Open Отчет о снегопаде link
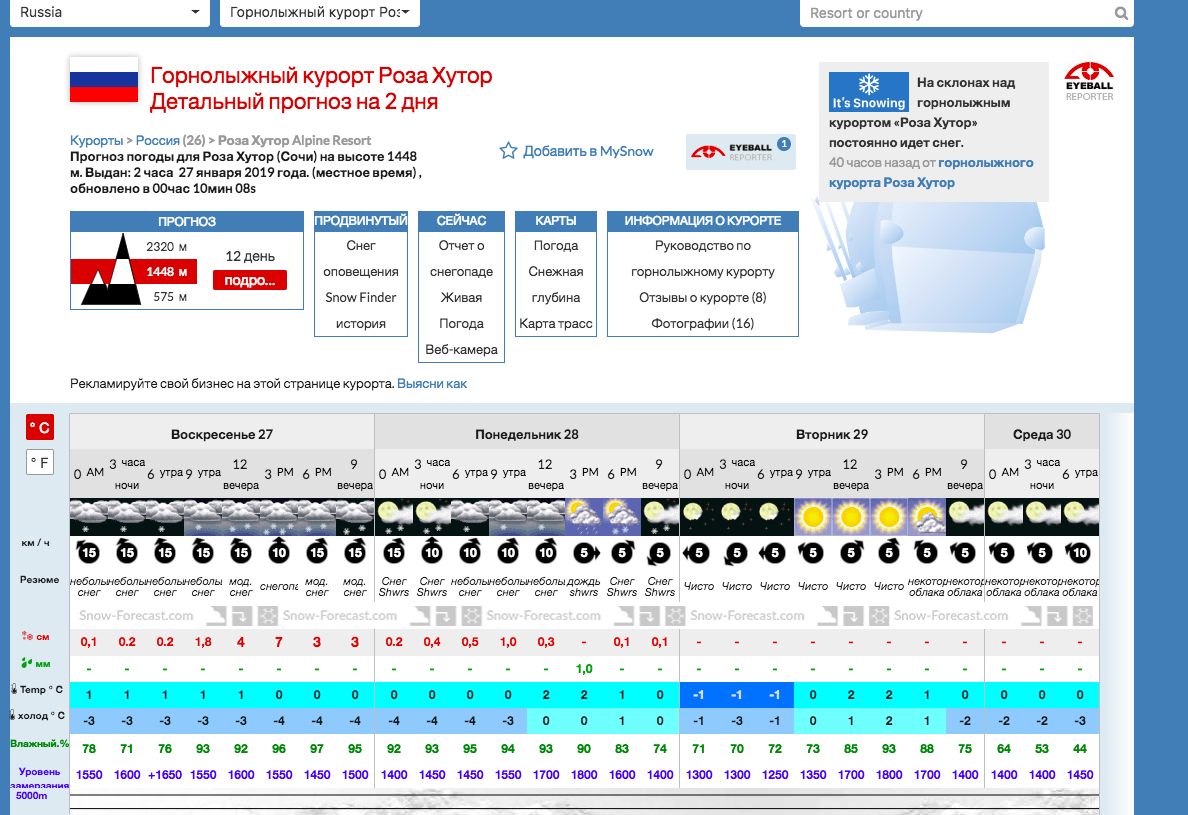The image size is (1188, 815). [x=461, y=258]
